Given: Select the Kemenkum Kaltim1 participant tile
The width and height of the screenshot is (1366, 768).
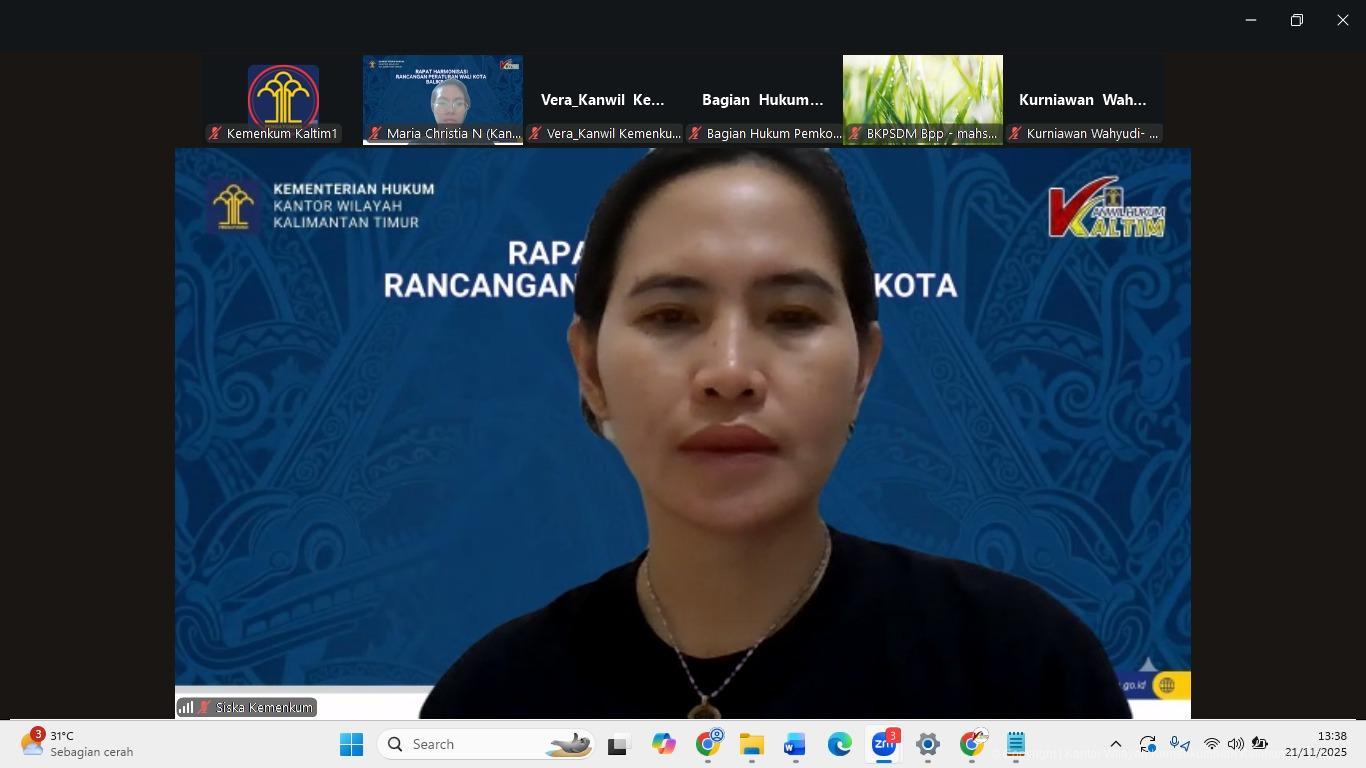Looking at the screenshot, I should (x=283, y=99).
